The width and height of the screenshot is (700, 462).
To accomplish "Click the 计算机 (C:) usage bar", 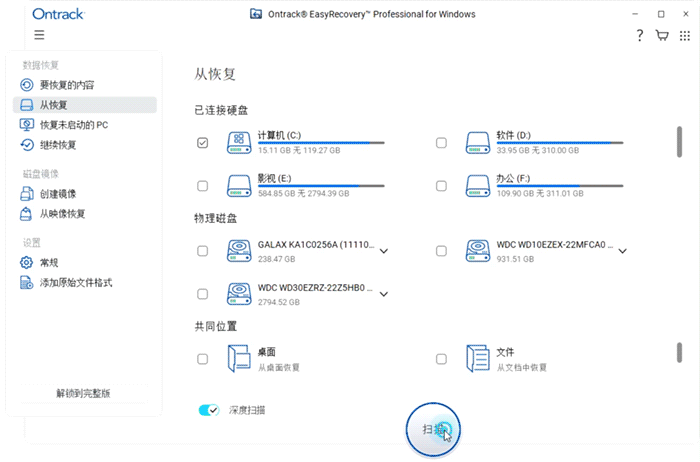I will (x=321, y=143).
